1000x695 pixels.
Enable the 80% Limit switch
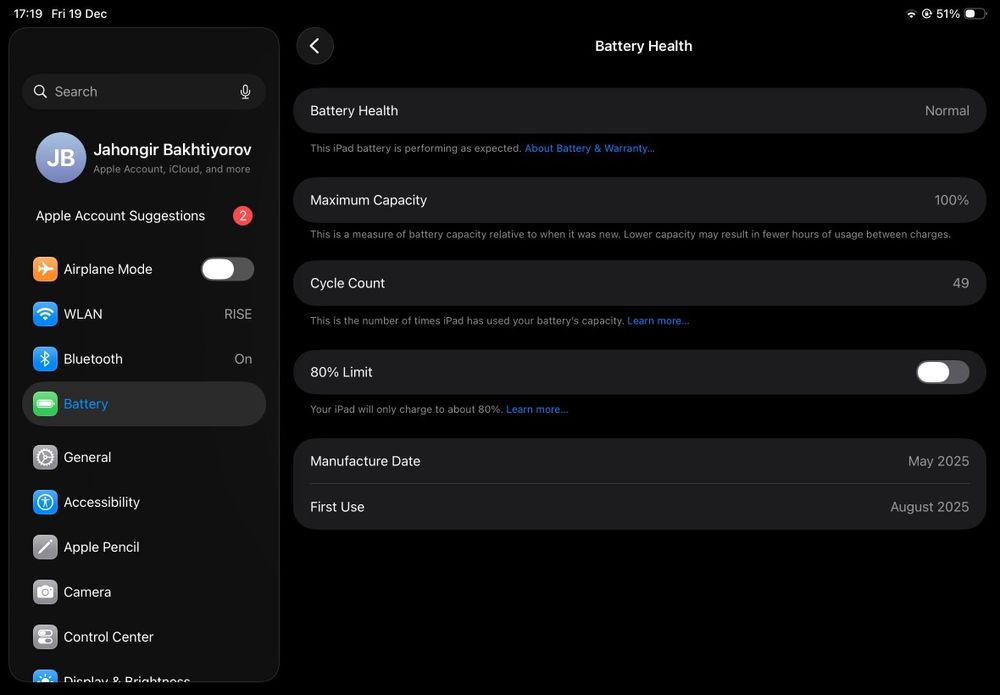coord(943,372)
